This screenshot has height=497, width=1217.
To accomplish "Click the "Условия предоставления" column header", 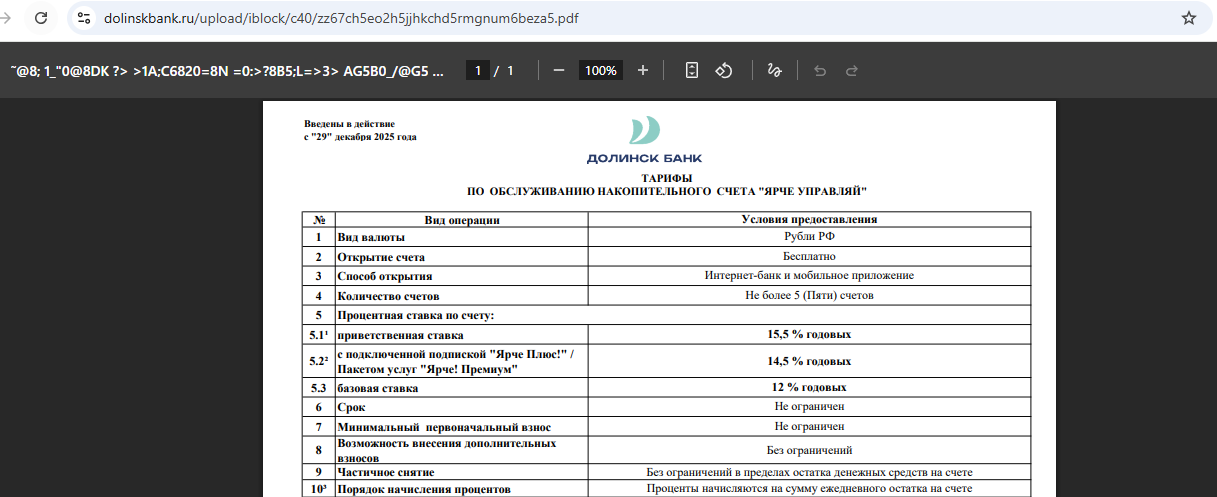I will coord(809,220).
